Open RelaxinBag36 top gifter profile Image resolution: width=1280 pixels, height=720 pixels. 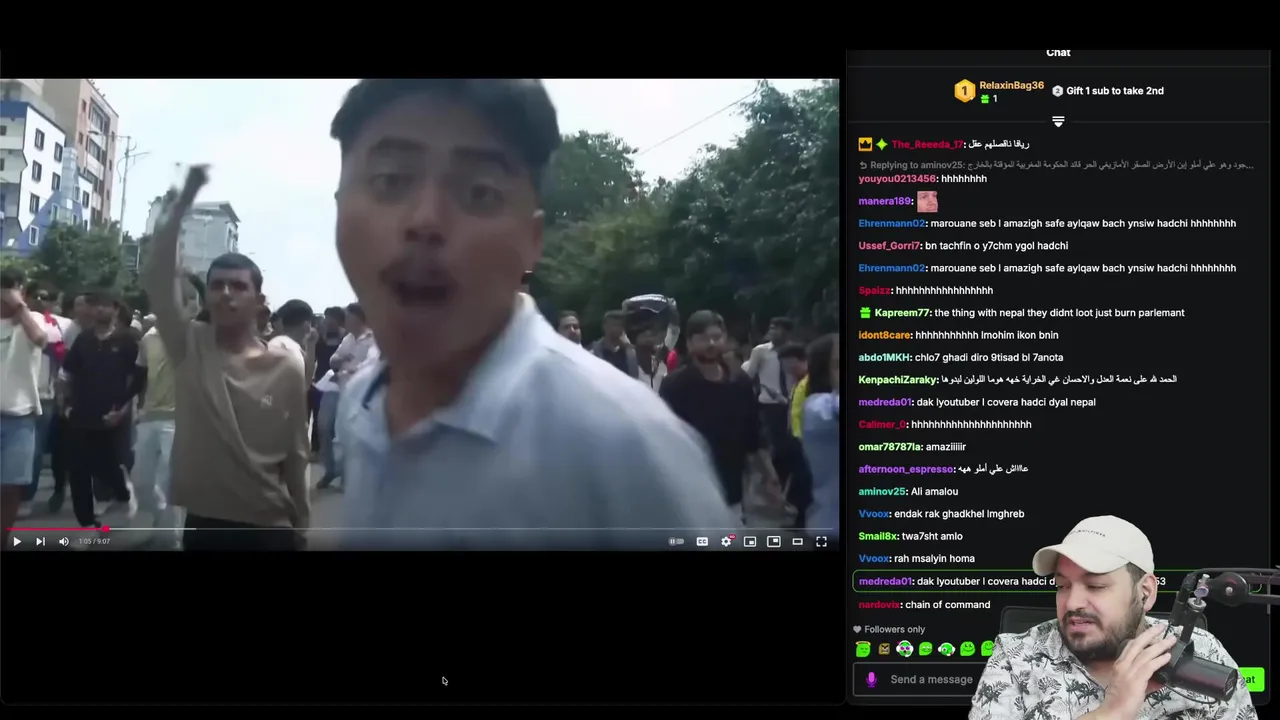coord(1011,85)
